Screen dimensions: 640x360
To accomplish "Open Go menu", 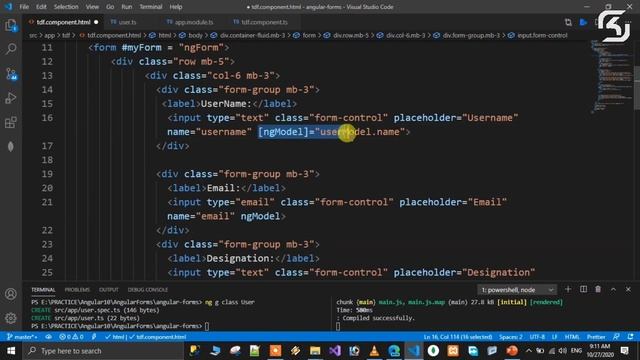I will [x=110, y=7].
